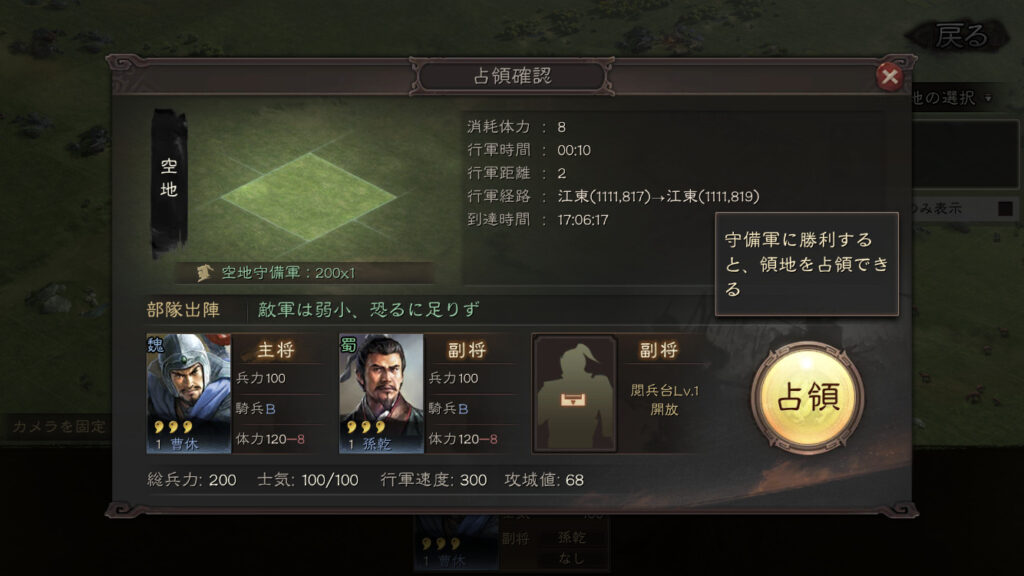Tap the 空地 land tile preview
1024x576 pixels.
point(309,196)
